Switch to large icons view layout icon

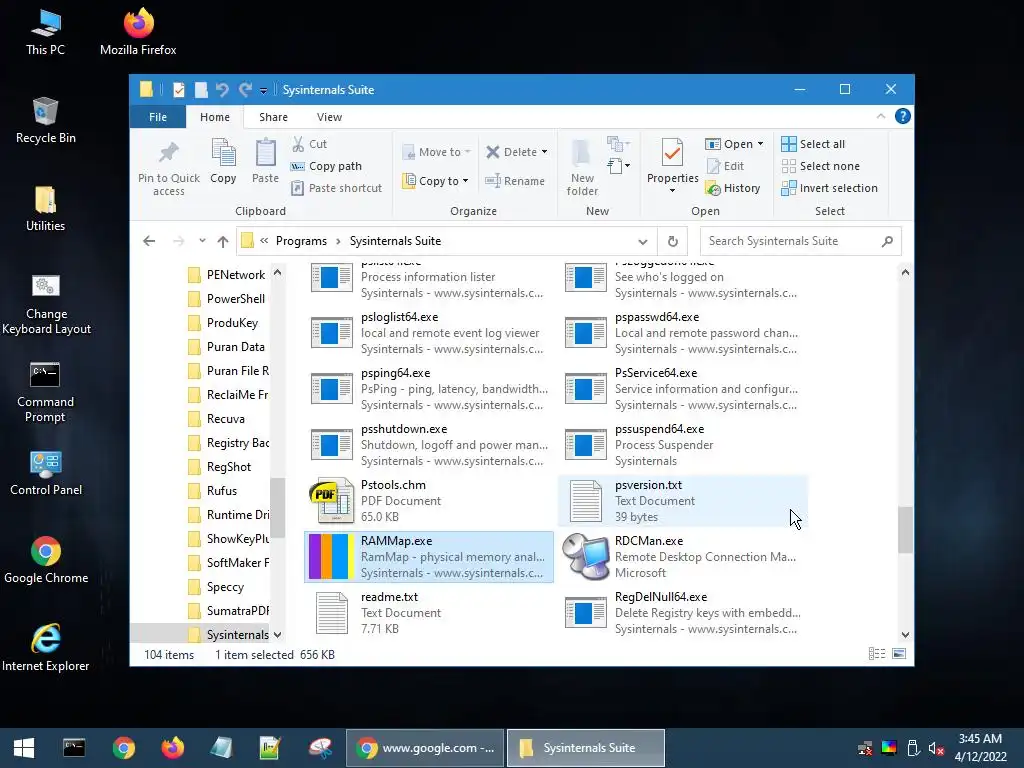coord(899,654)
